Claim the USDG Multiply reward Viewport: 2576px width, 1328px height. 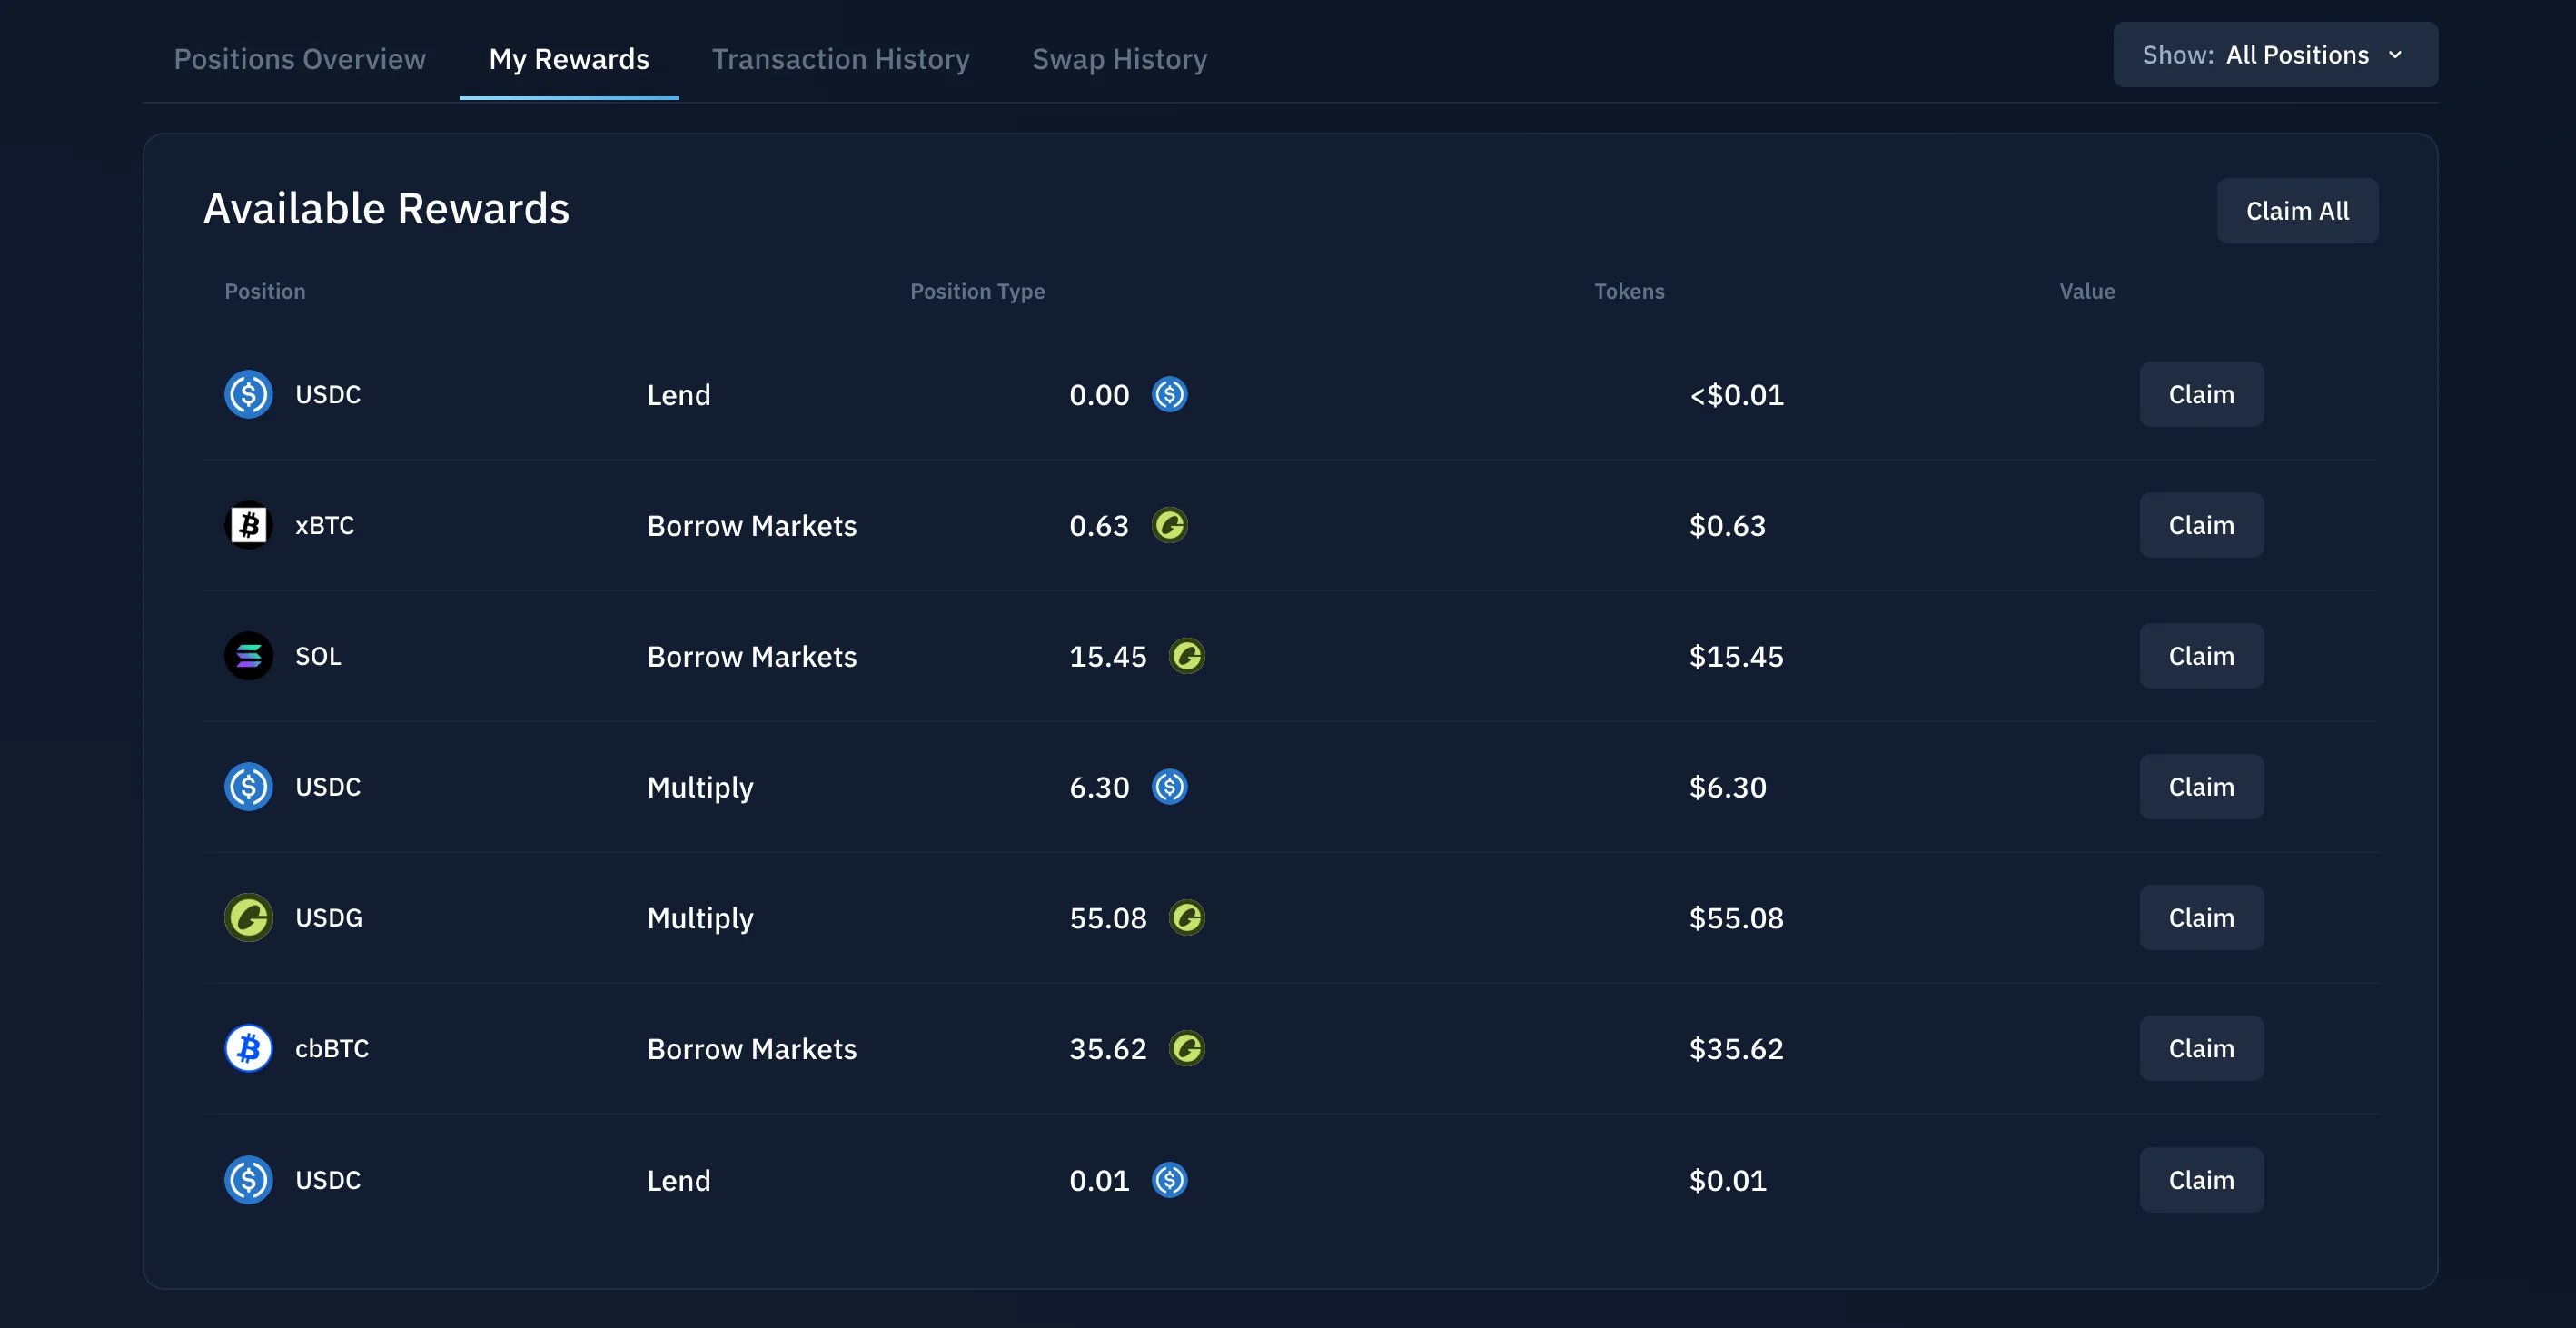click(x=2201, y=918)
